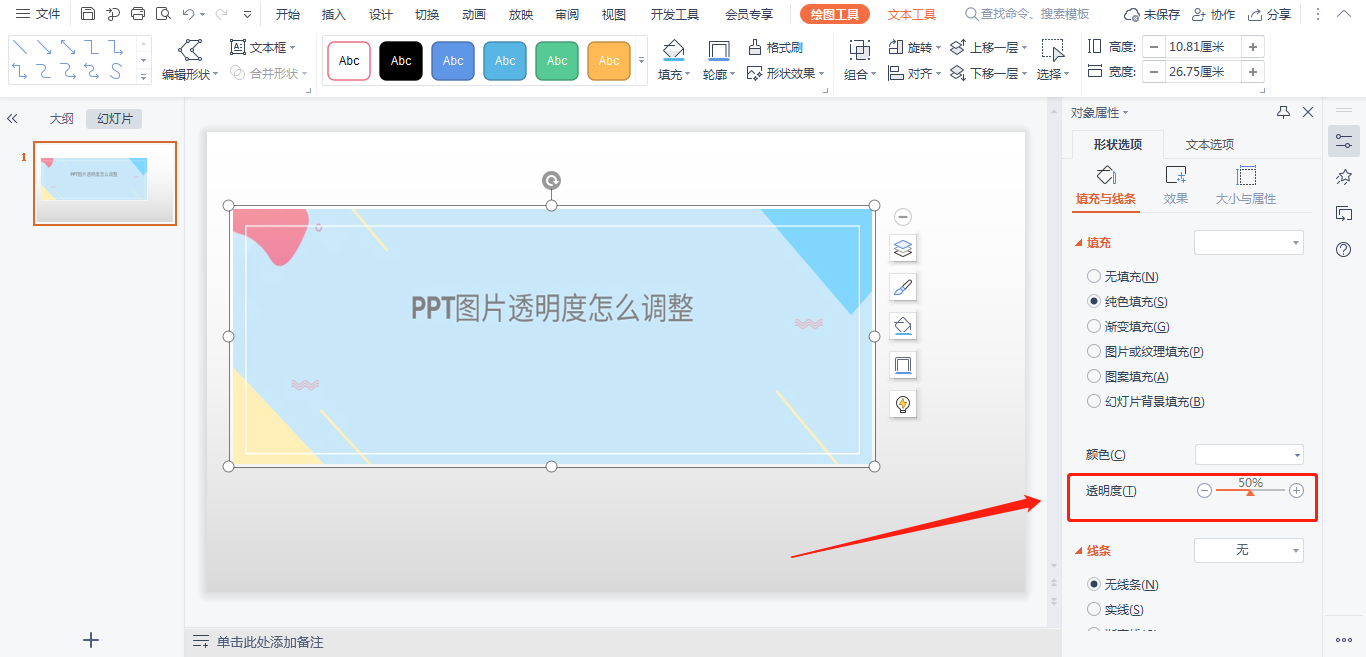Image resolution: width=1366 pixels, height=657 pixels.
Task: Switch to the 插入 ribbon tab
Action: (333, 14)
